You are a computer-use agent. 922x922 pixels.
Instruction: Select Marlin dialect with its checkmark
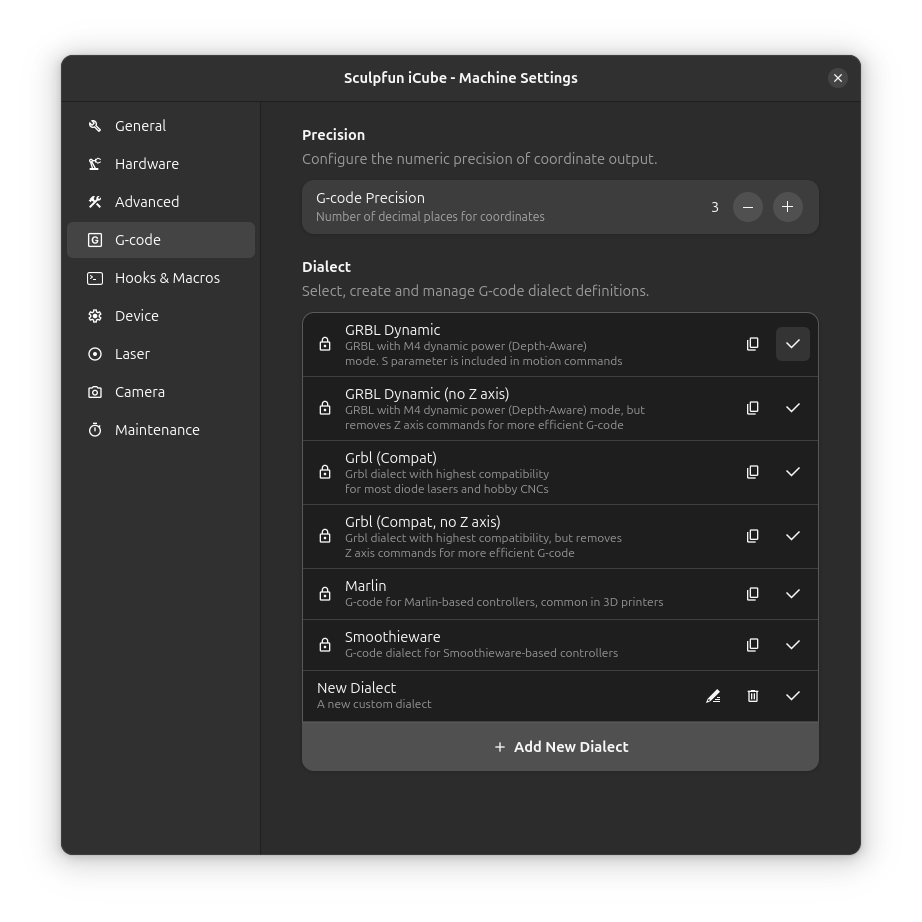click(x=792, y=594)
